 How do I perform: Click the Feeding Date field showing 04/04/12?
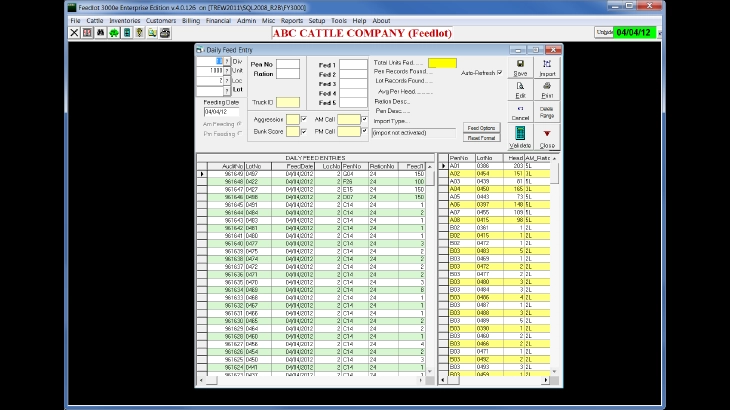(x=222, y=112)
